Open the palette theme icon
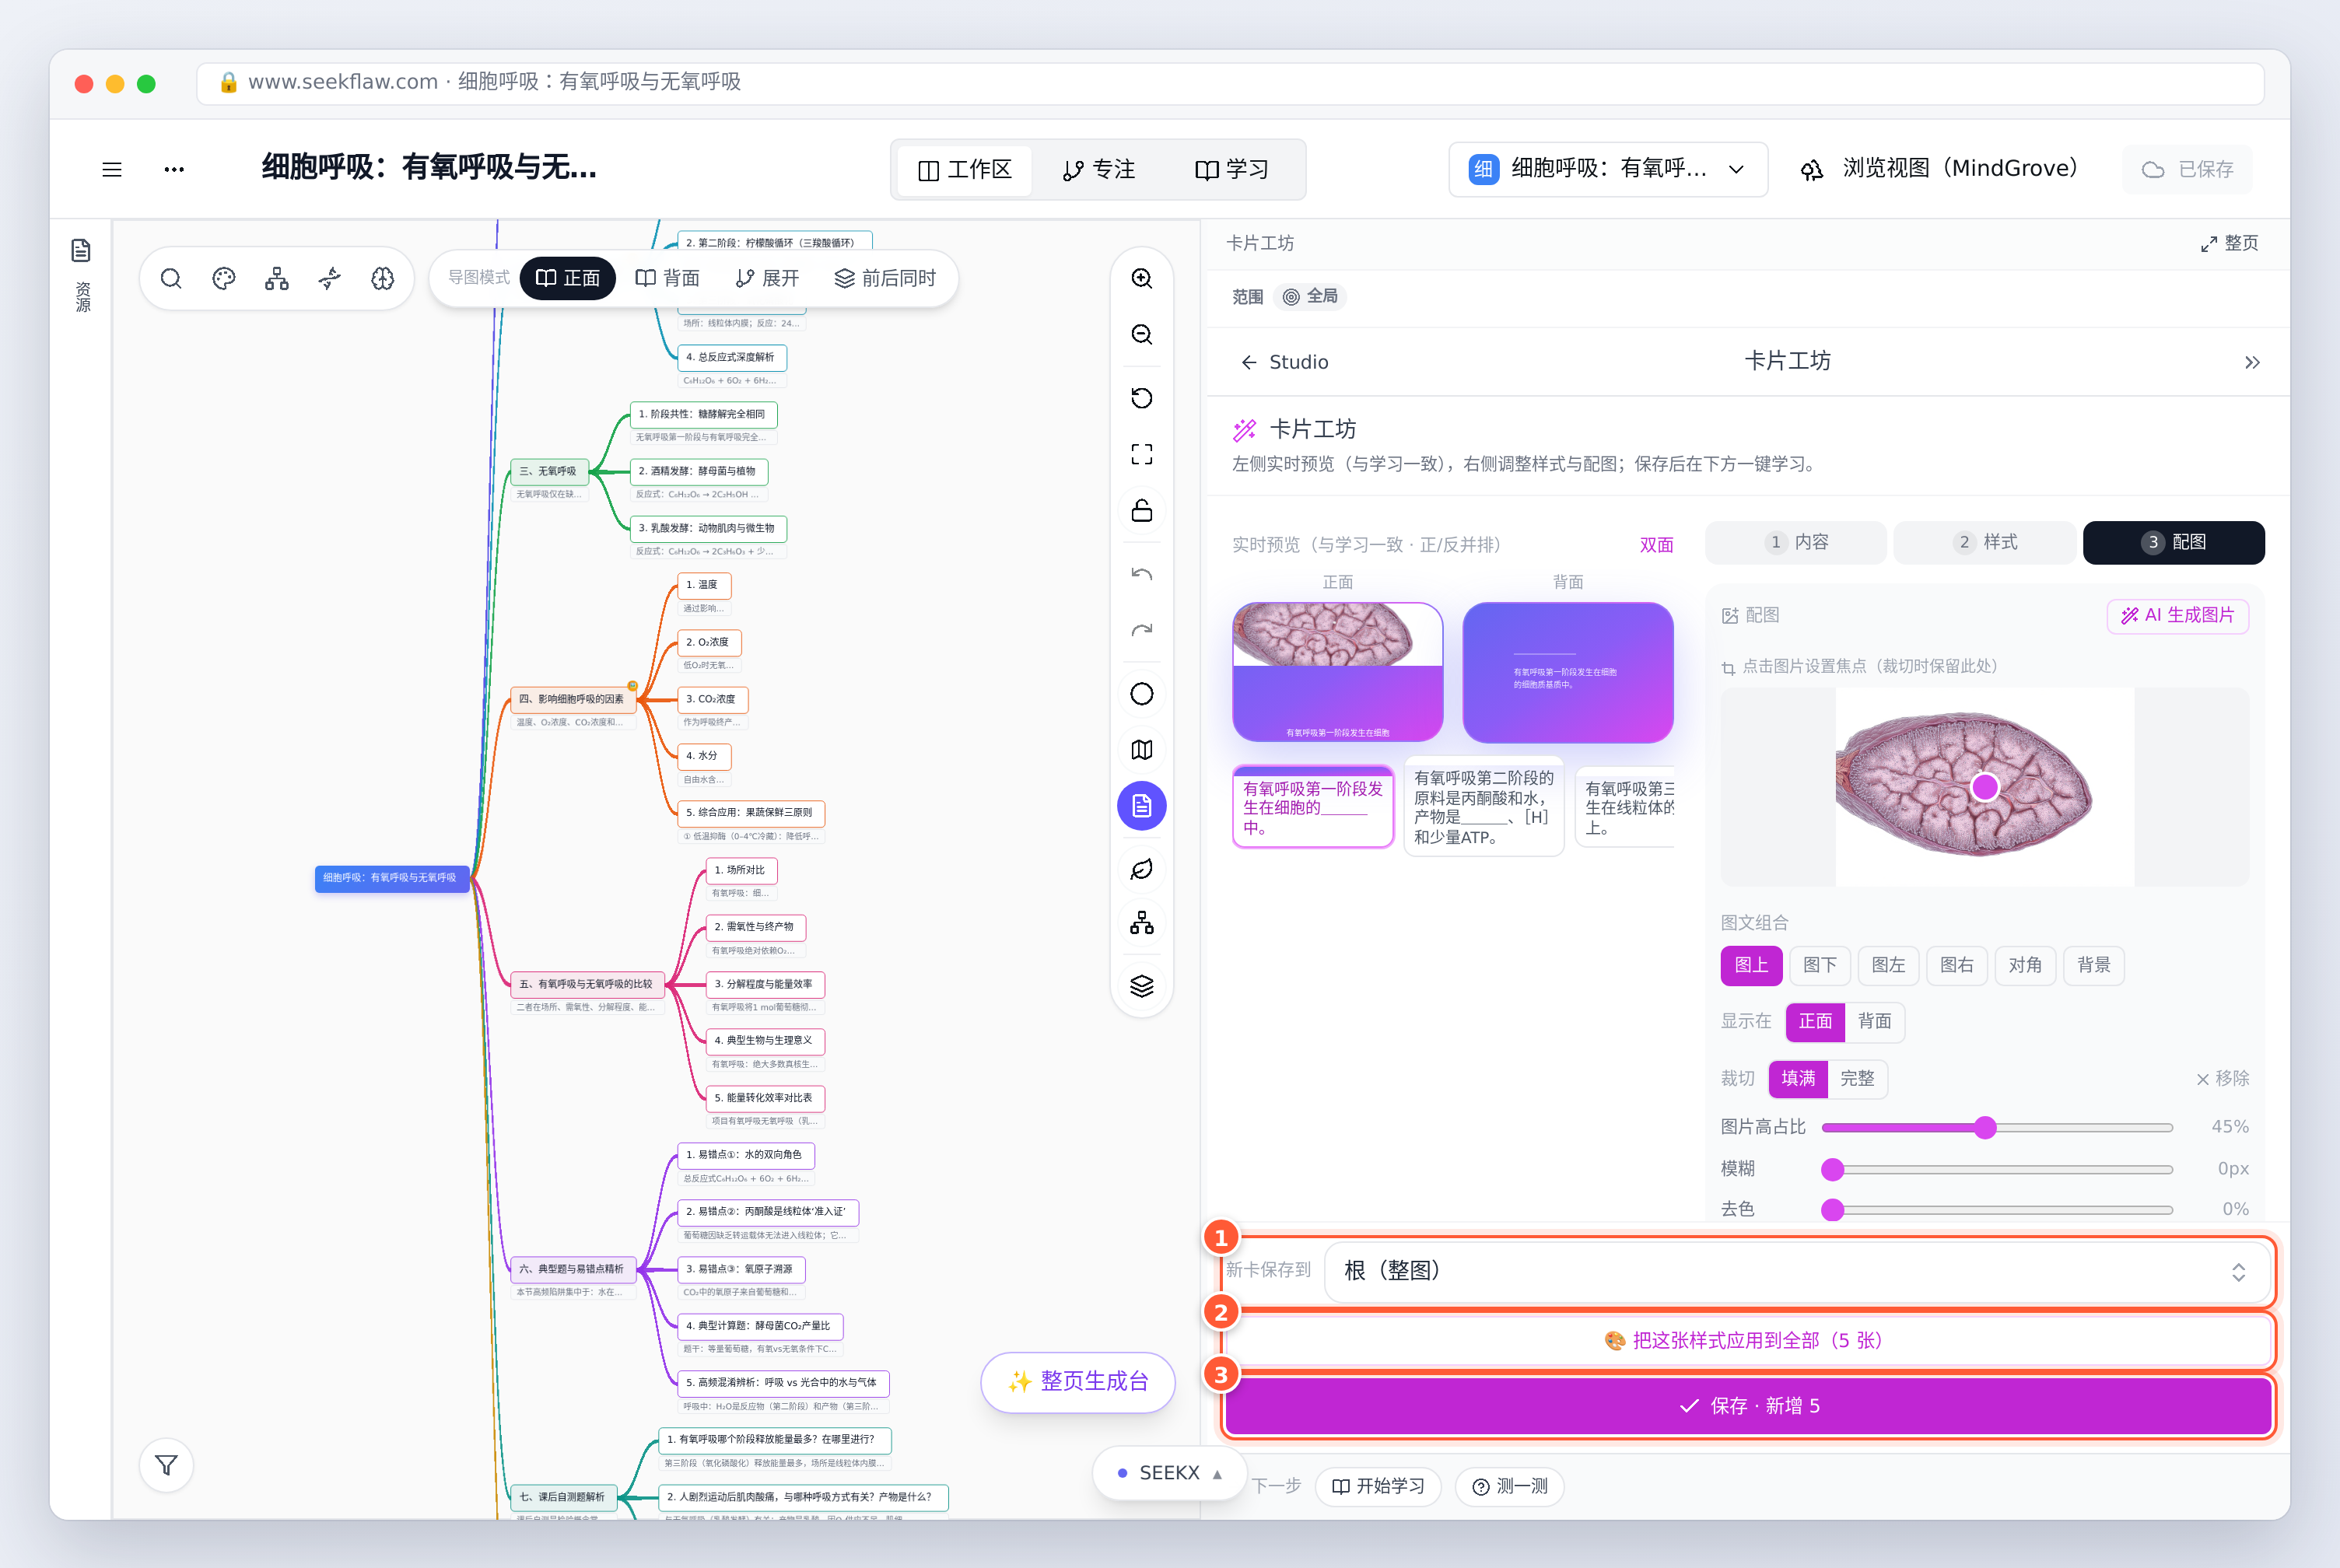Image resolution: width=2340 pixels, height=1568 pixels. point(224,278)
